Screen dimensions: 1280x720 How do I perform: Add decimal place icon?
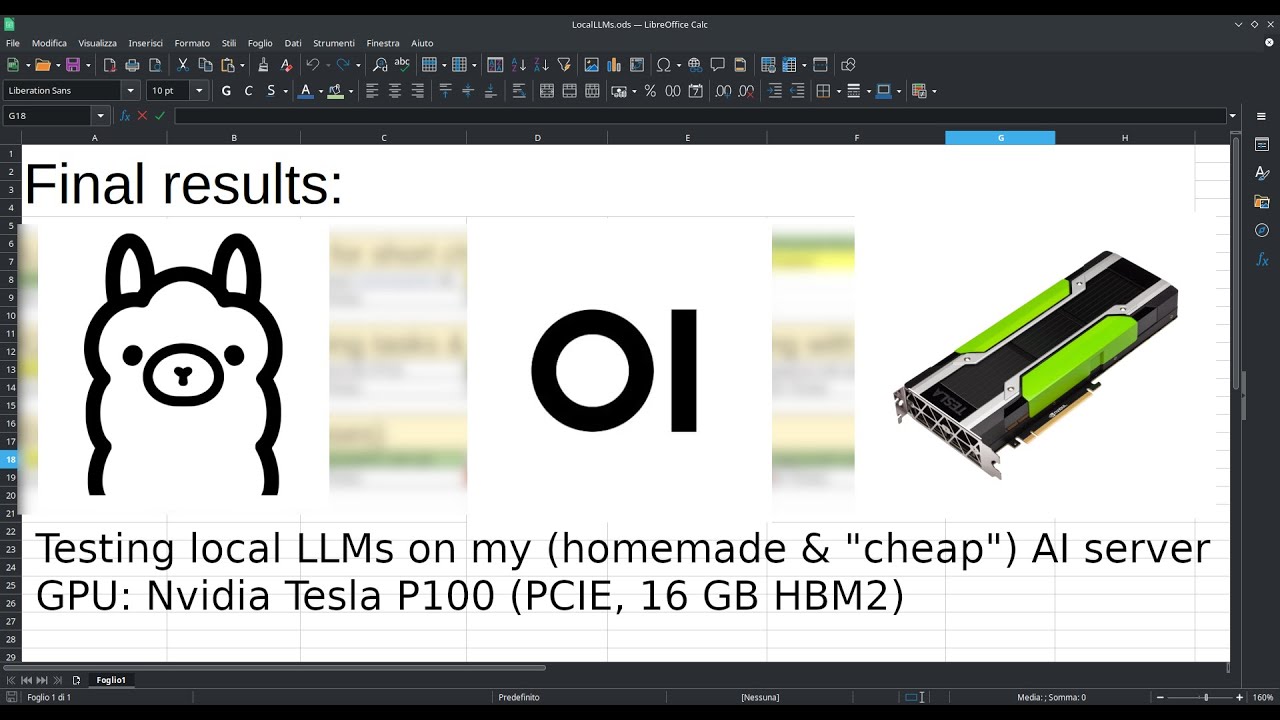[x=723, y=91]
